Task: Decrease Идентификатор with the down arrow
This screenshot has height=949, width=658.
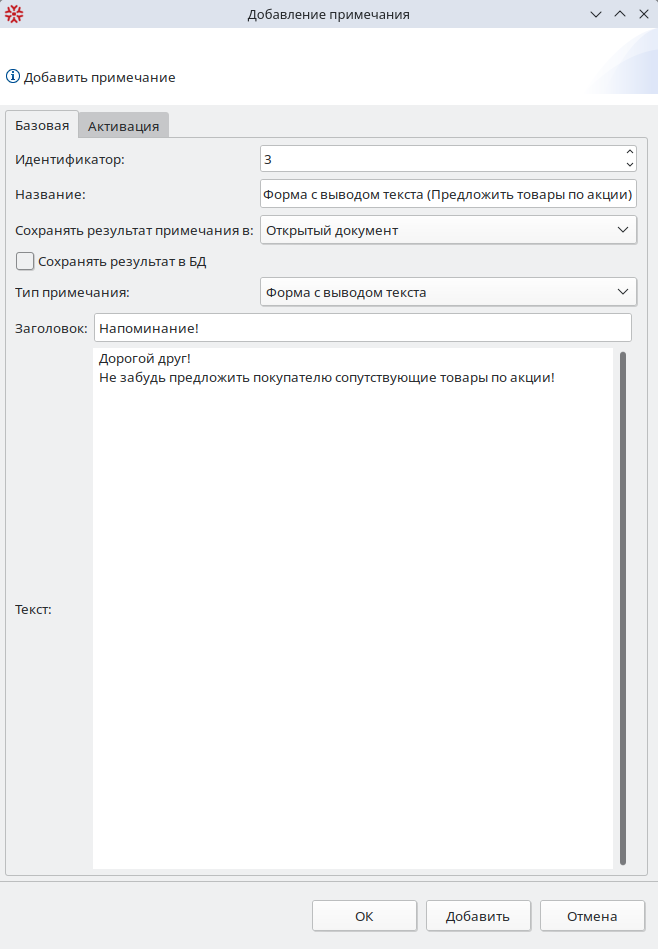Action: pos(629,164)
